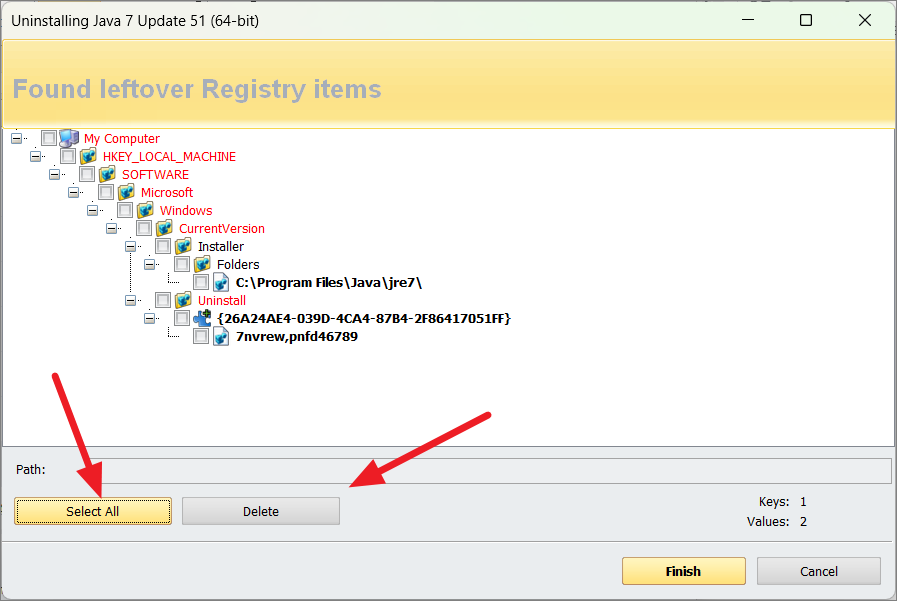897x601 pixels.
Task: Select the Folders tree label
Action: [x=238, y=265]
